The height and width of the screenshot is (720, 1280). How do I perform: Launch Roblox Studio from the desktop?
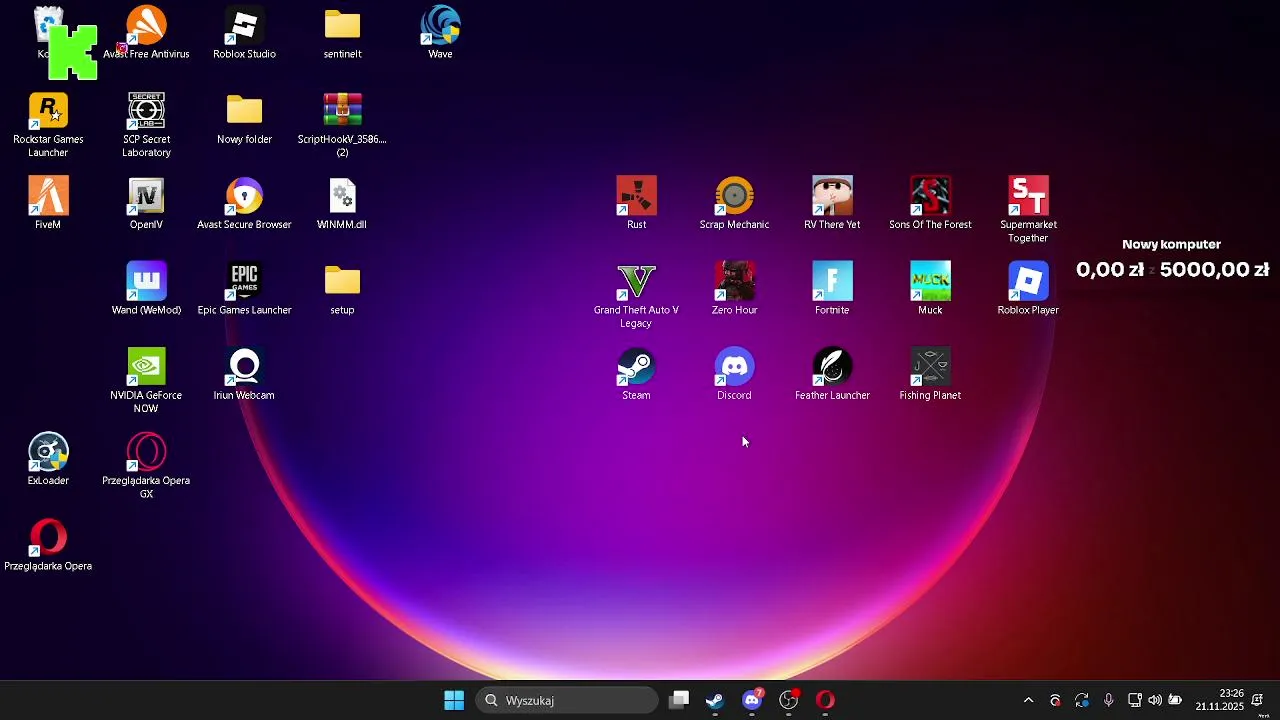[x=244, y=33]
